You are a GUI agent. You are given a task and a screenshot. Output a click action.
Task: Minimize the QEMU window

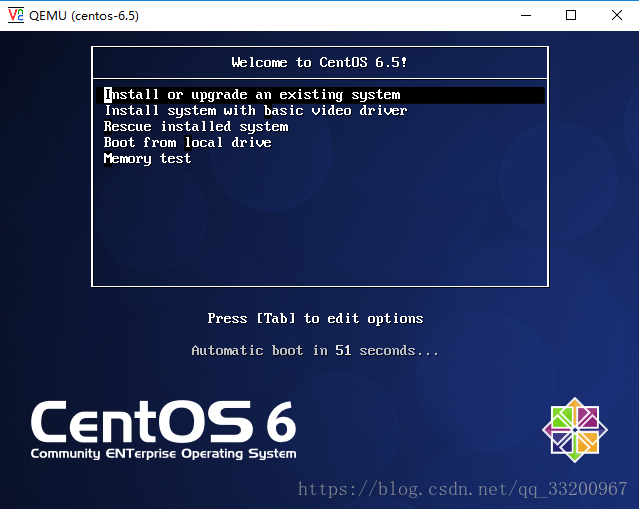point(526,15)
